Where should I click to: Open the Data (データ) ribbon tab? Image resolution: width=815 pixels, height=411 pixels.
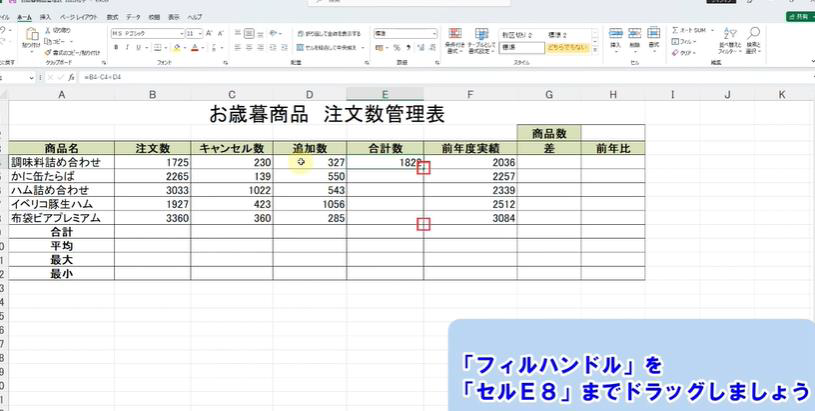tap(133, 17)
